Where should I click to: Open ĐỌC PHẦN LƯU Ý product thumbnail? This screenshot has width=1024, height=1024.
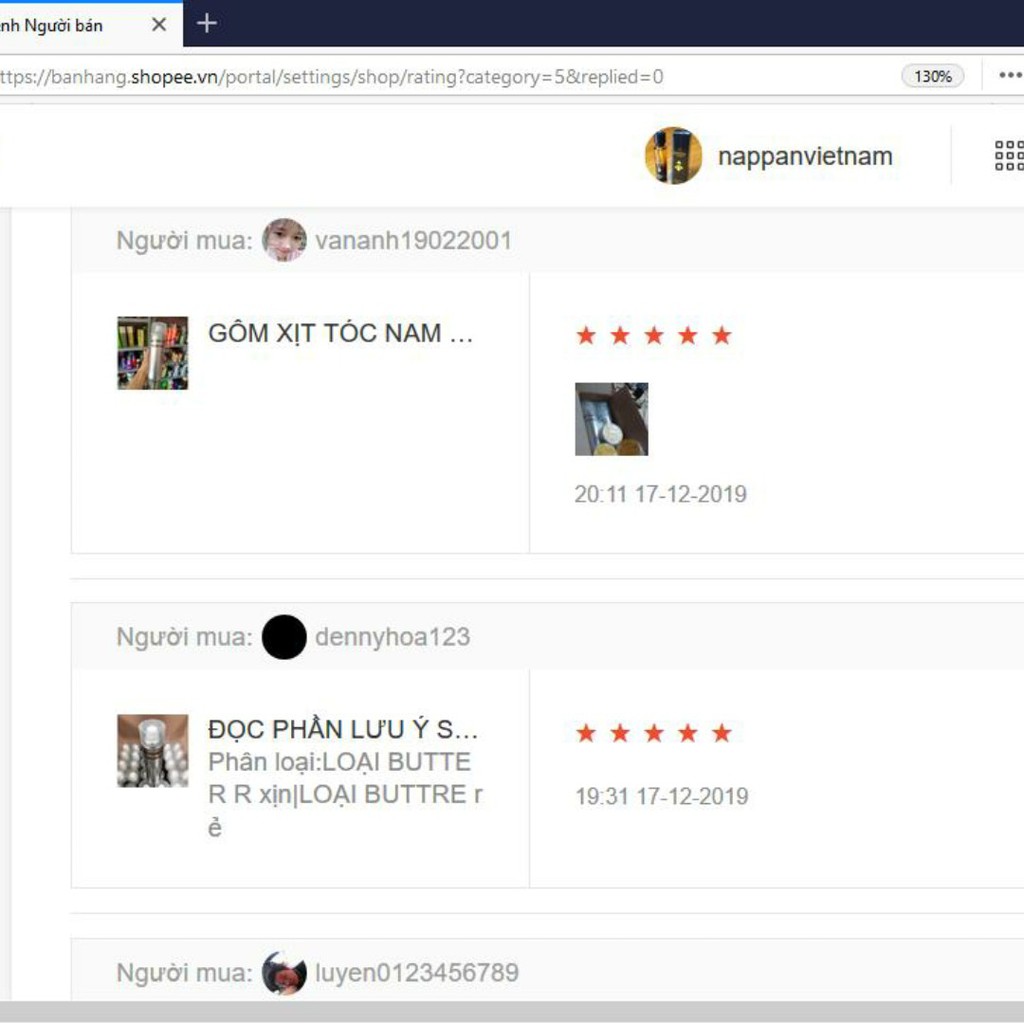[x=152, y=750]
